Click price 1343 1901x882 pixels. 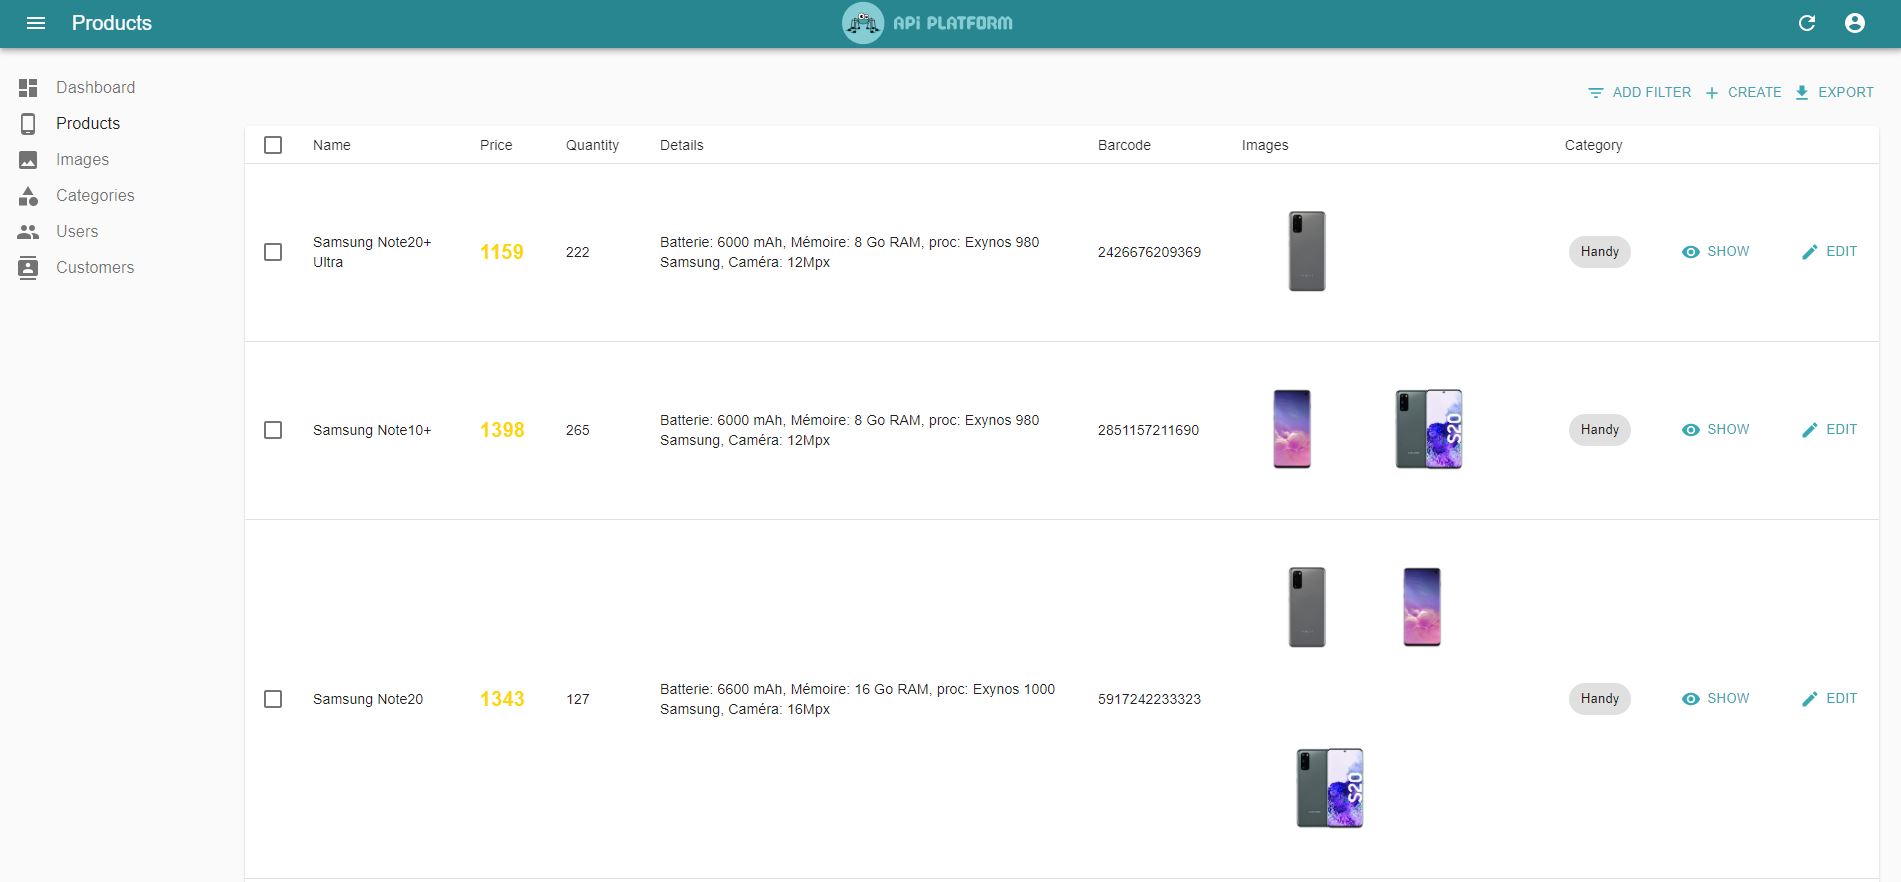click(502, 699)
